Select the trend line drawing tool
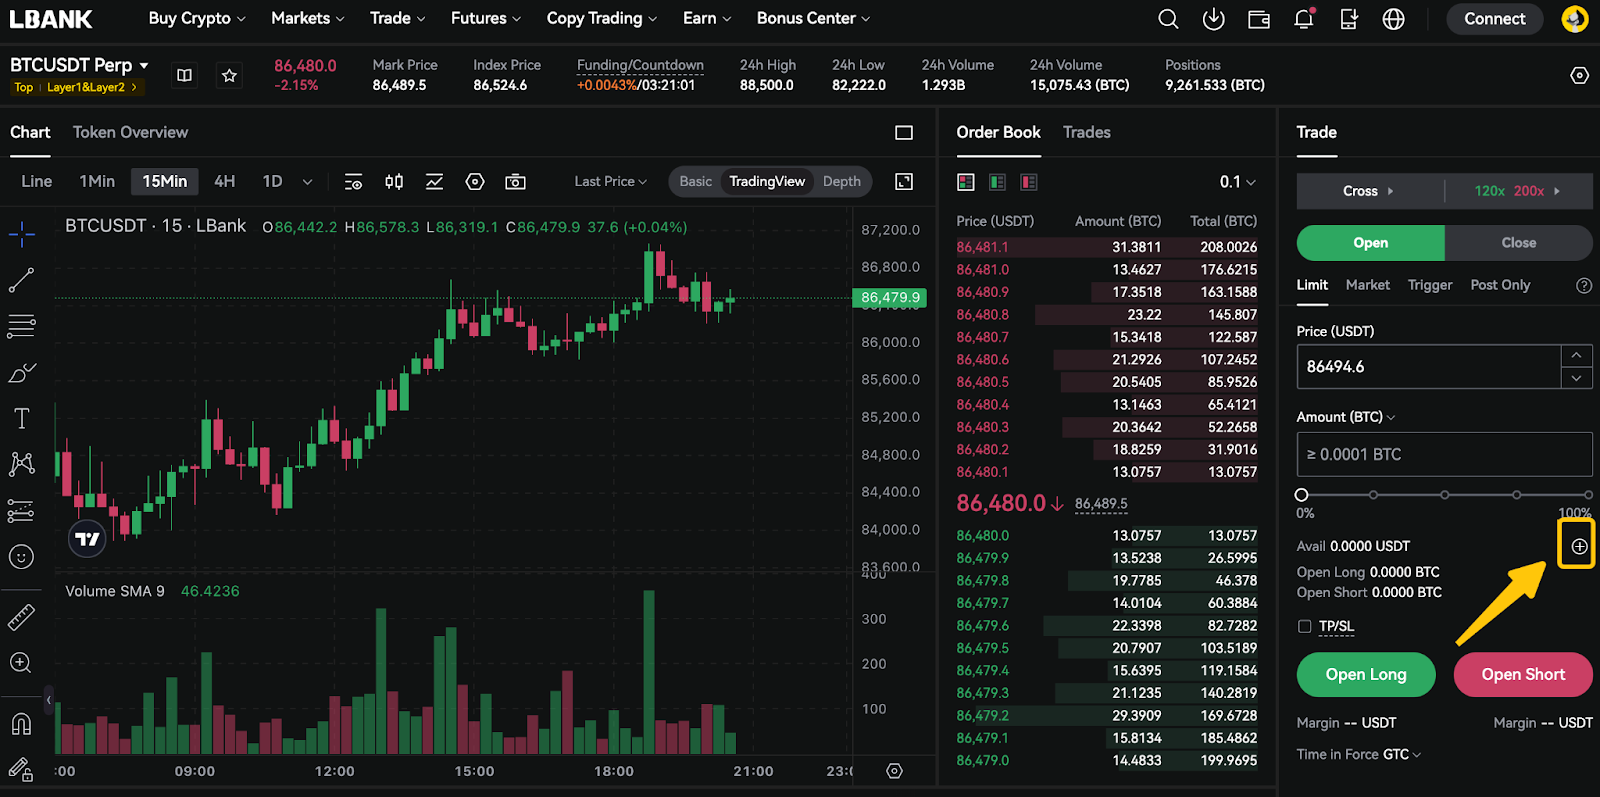Screen dimensions: 1600x797 coord(21,280)
